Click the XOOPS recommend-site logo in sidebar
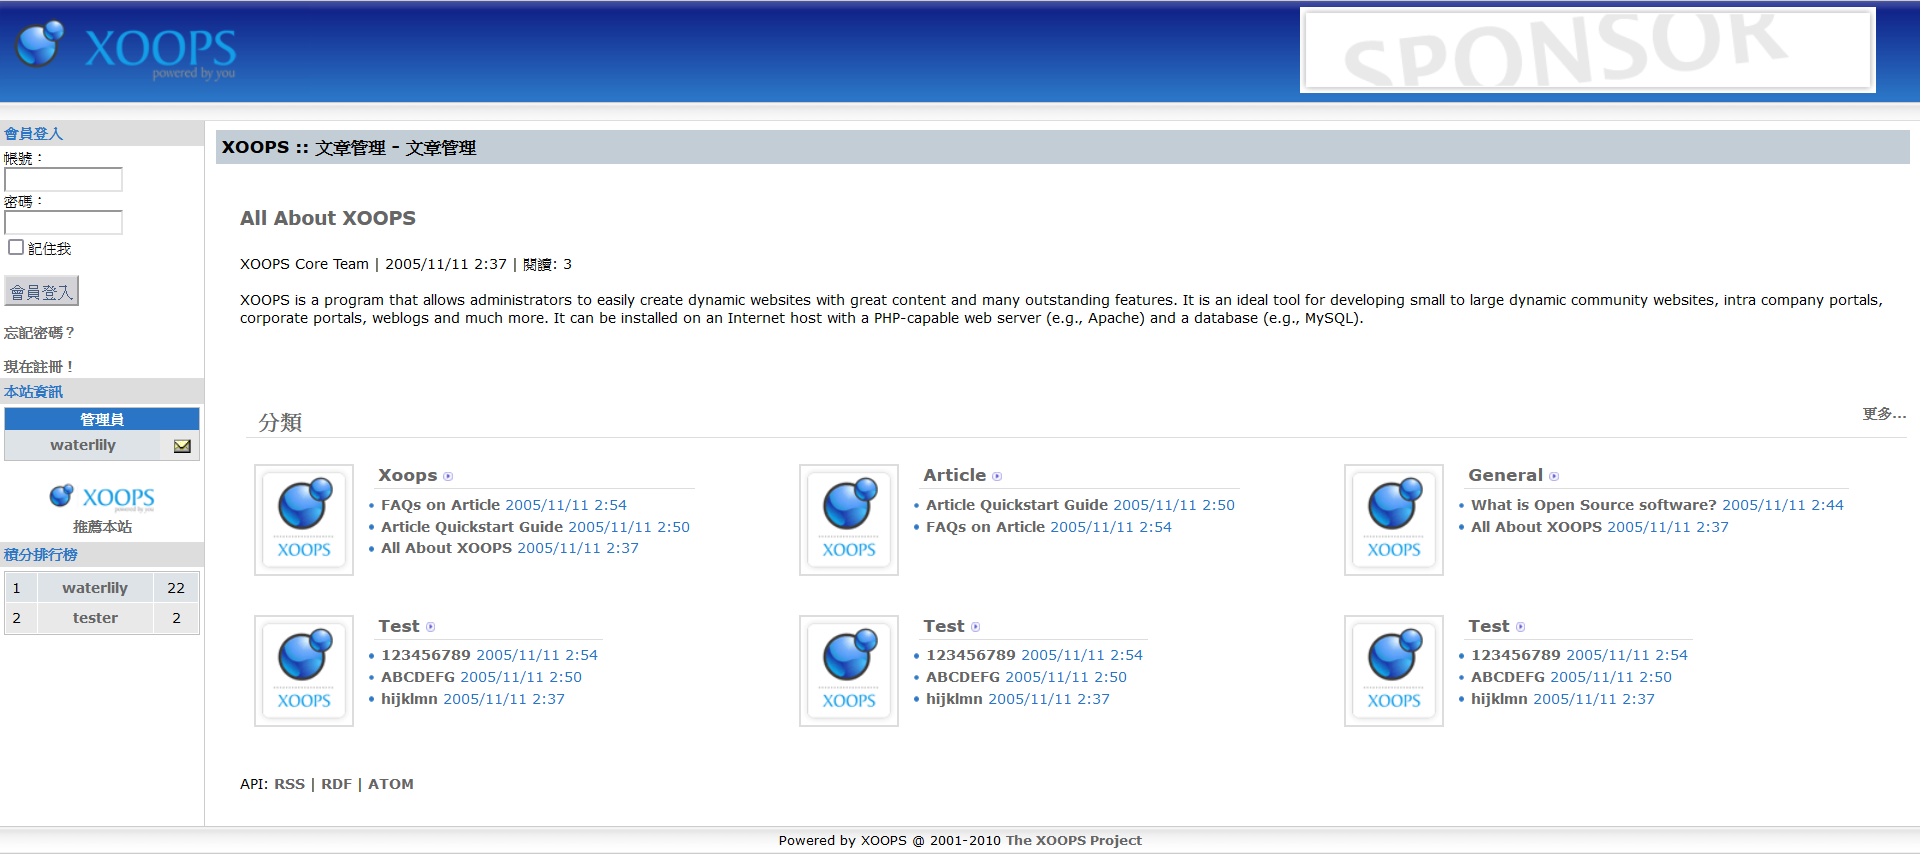1920x854 pixels. coord(102,497)
